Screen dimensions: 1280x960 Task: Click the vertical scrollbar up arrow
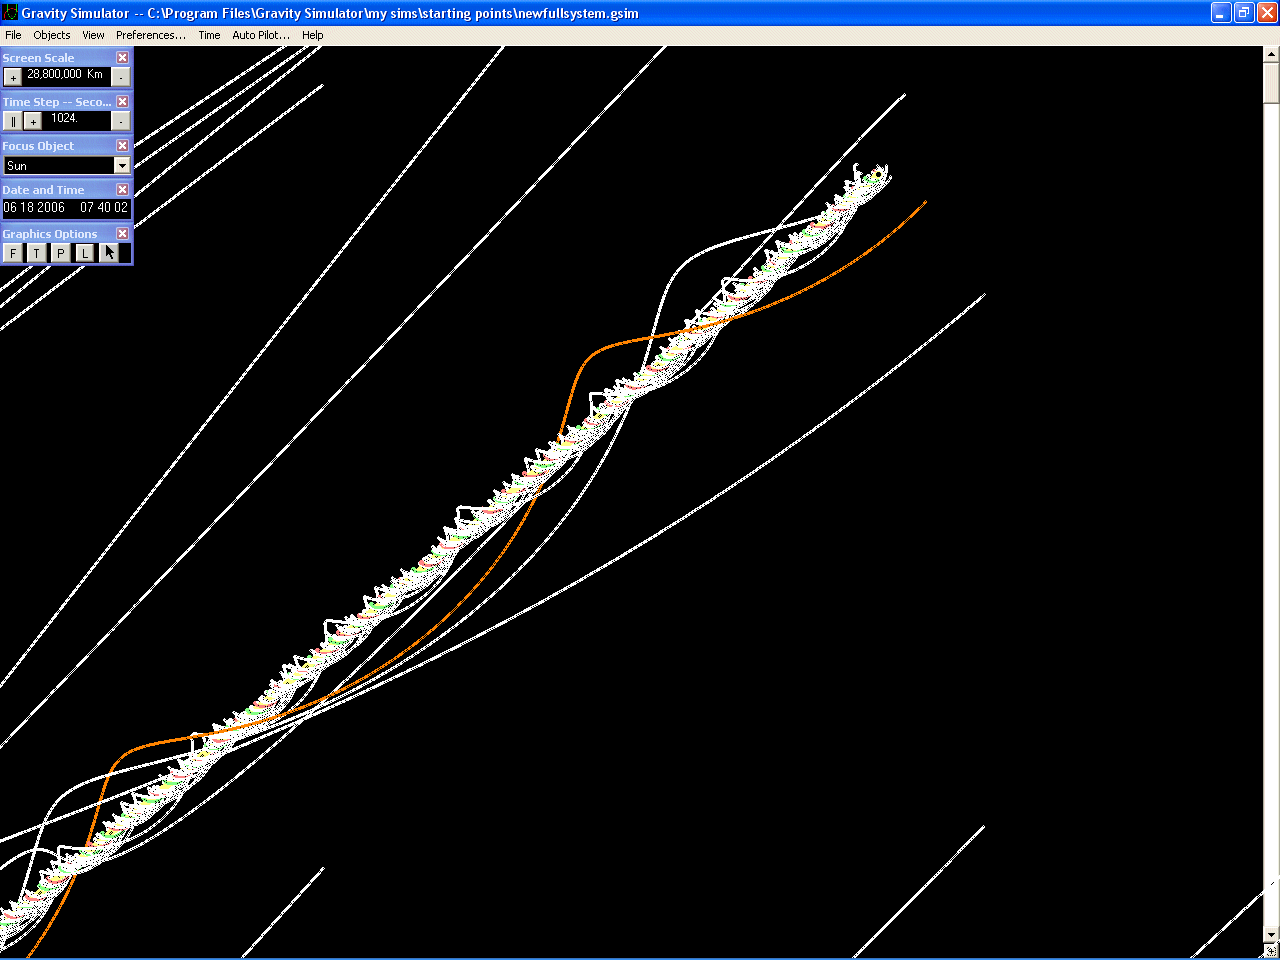coord(1271,54)
